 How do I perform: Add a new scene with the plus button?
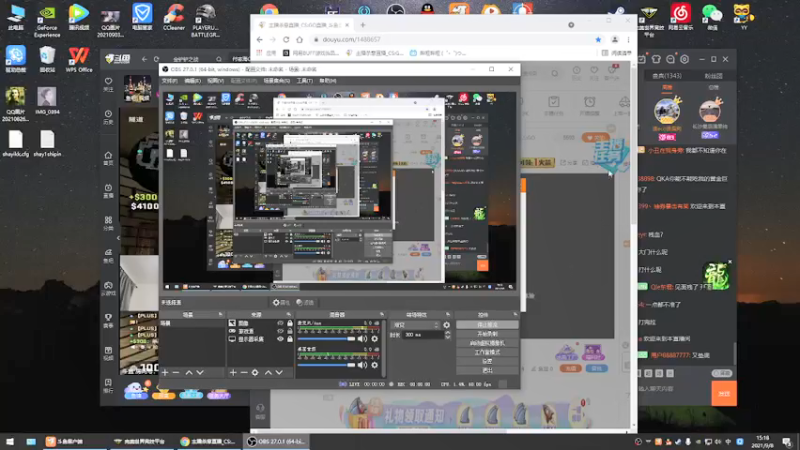(x=165, y=373)
